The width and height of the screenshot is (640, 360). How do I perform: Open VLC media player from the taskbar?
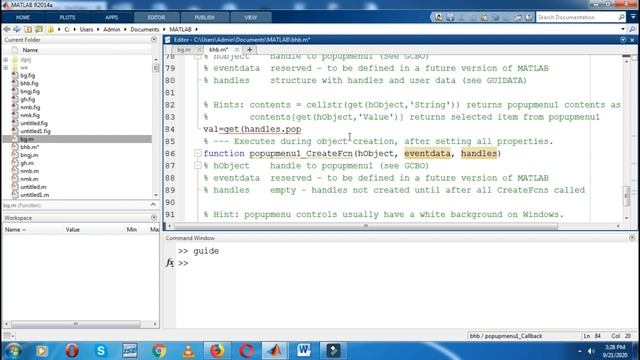pyautogui.click(x=188, y=351)
